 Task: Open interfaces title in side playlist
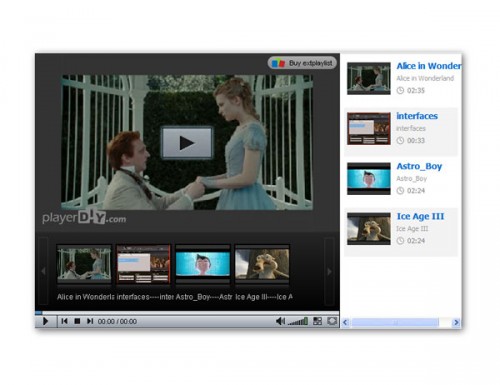click(417, 116)
